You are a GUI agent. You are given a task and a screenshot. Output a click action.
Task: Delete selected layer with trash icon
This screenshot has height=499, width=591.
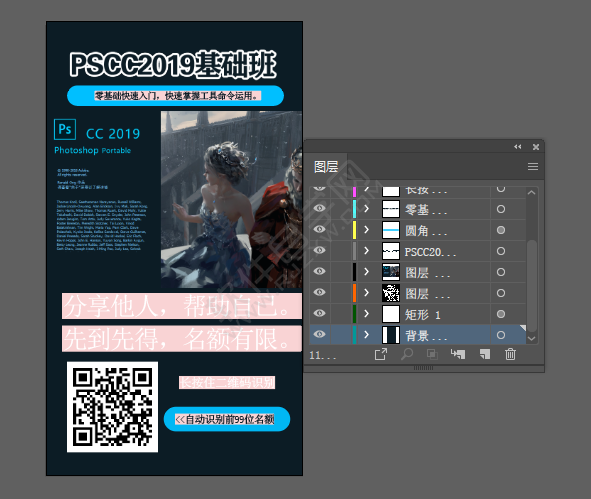coord(510,354)
